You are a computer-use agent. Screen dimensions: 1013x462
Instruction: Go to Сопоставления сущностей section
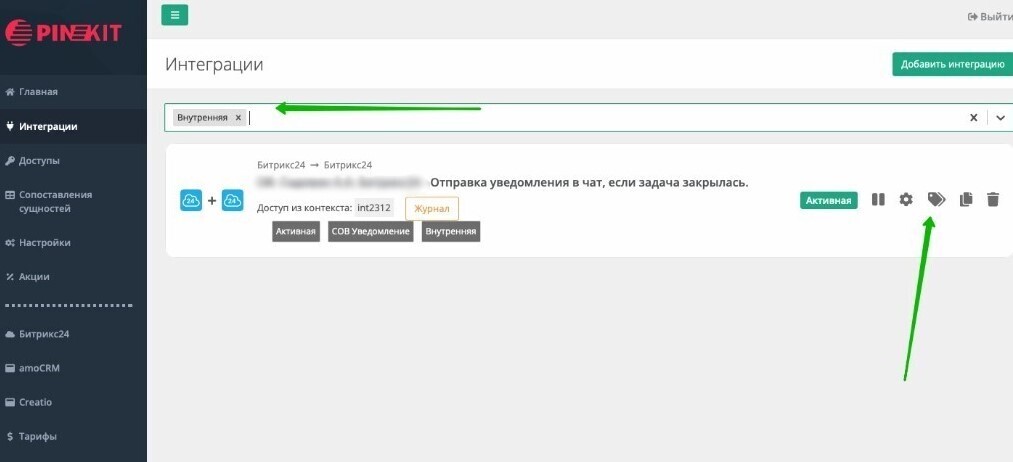tap(55, 201)
